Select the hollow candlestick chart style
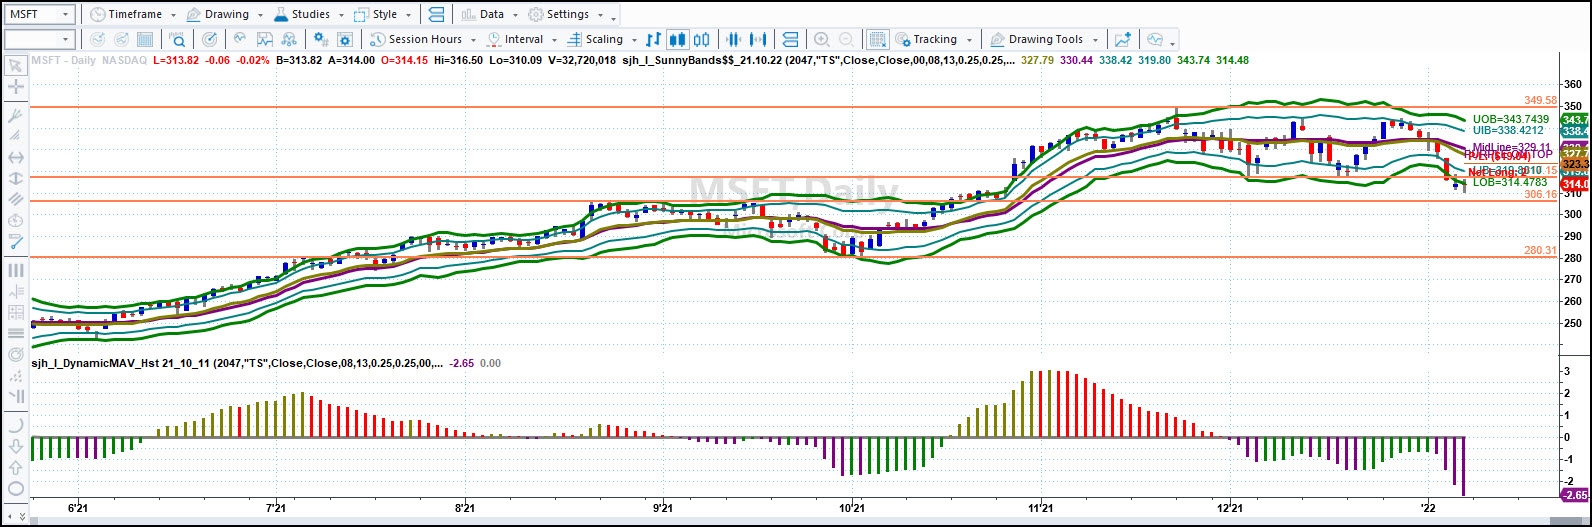1592x527 pixels. pos(701,39)
